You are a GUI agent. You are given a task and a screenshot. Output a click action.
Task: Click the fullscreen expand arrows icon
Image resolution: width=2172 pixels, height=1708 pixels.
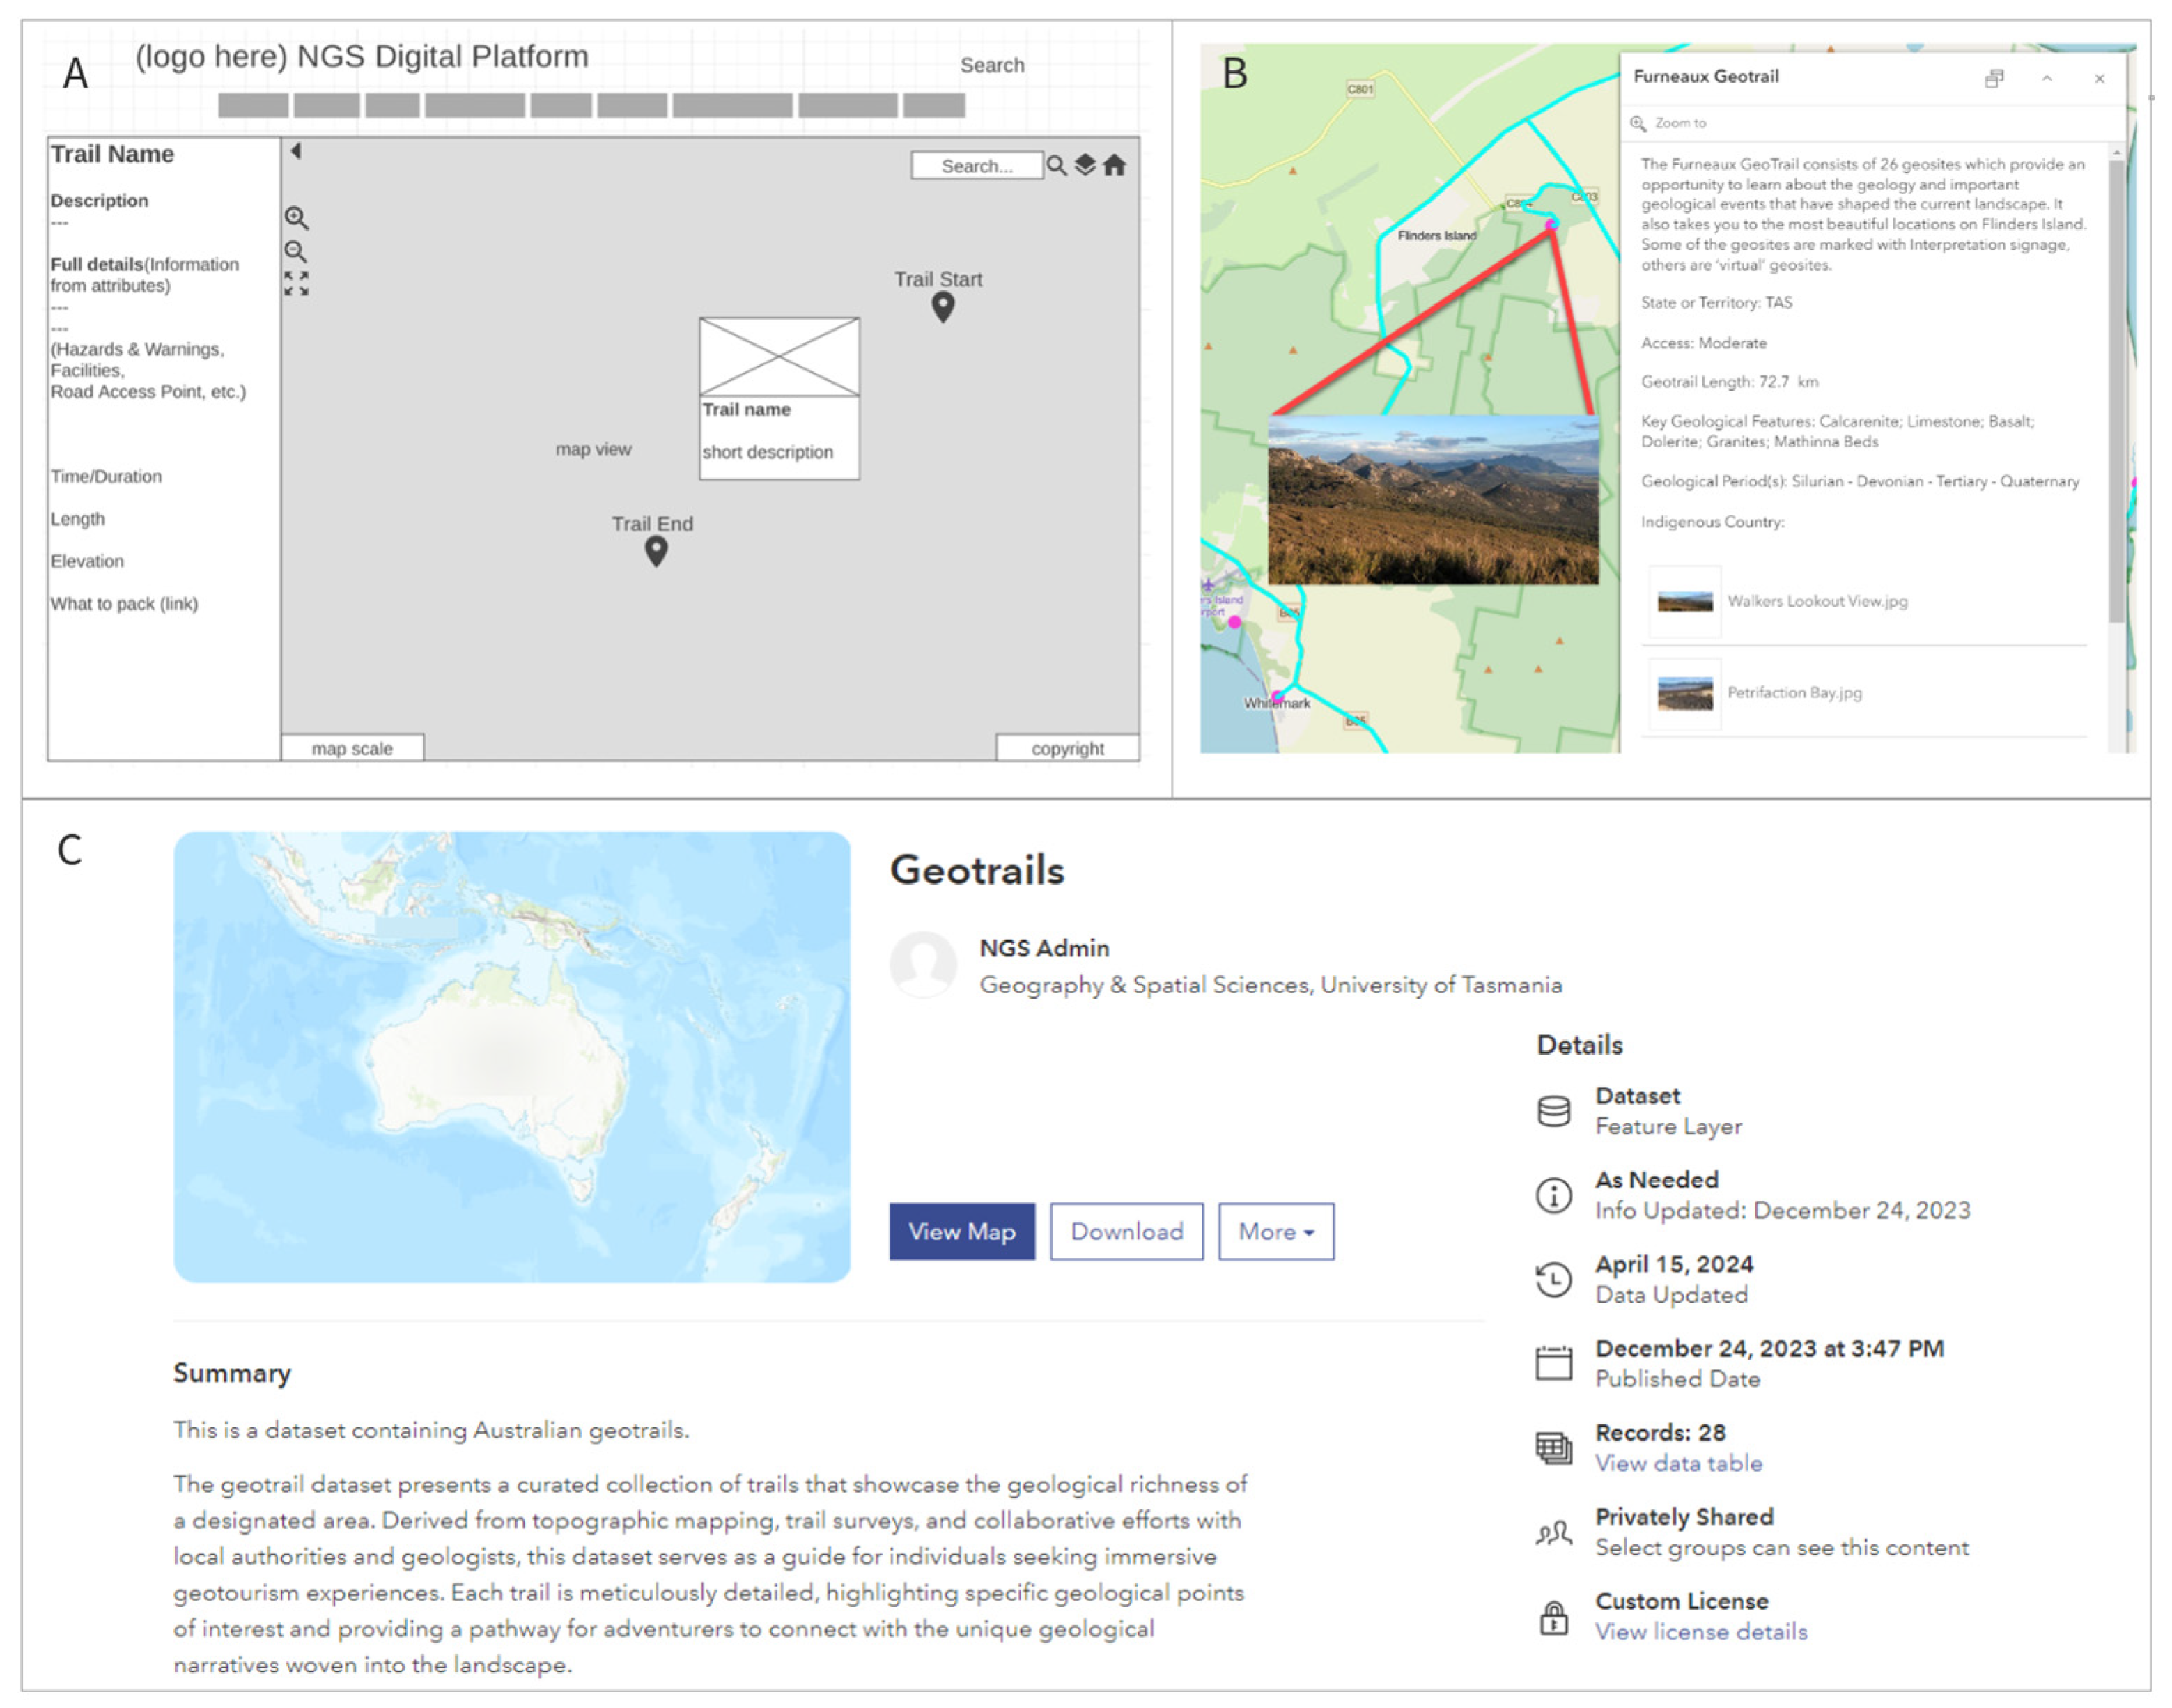[296, 284]
